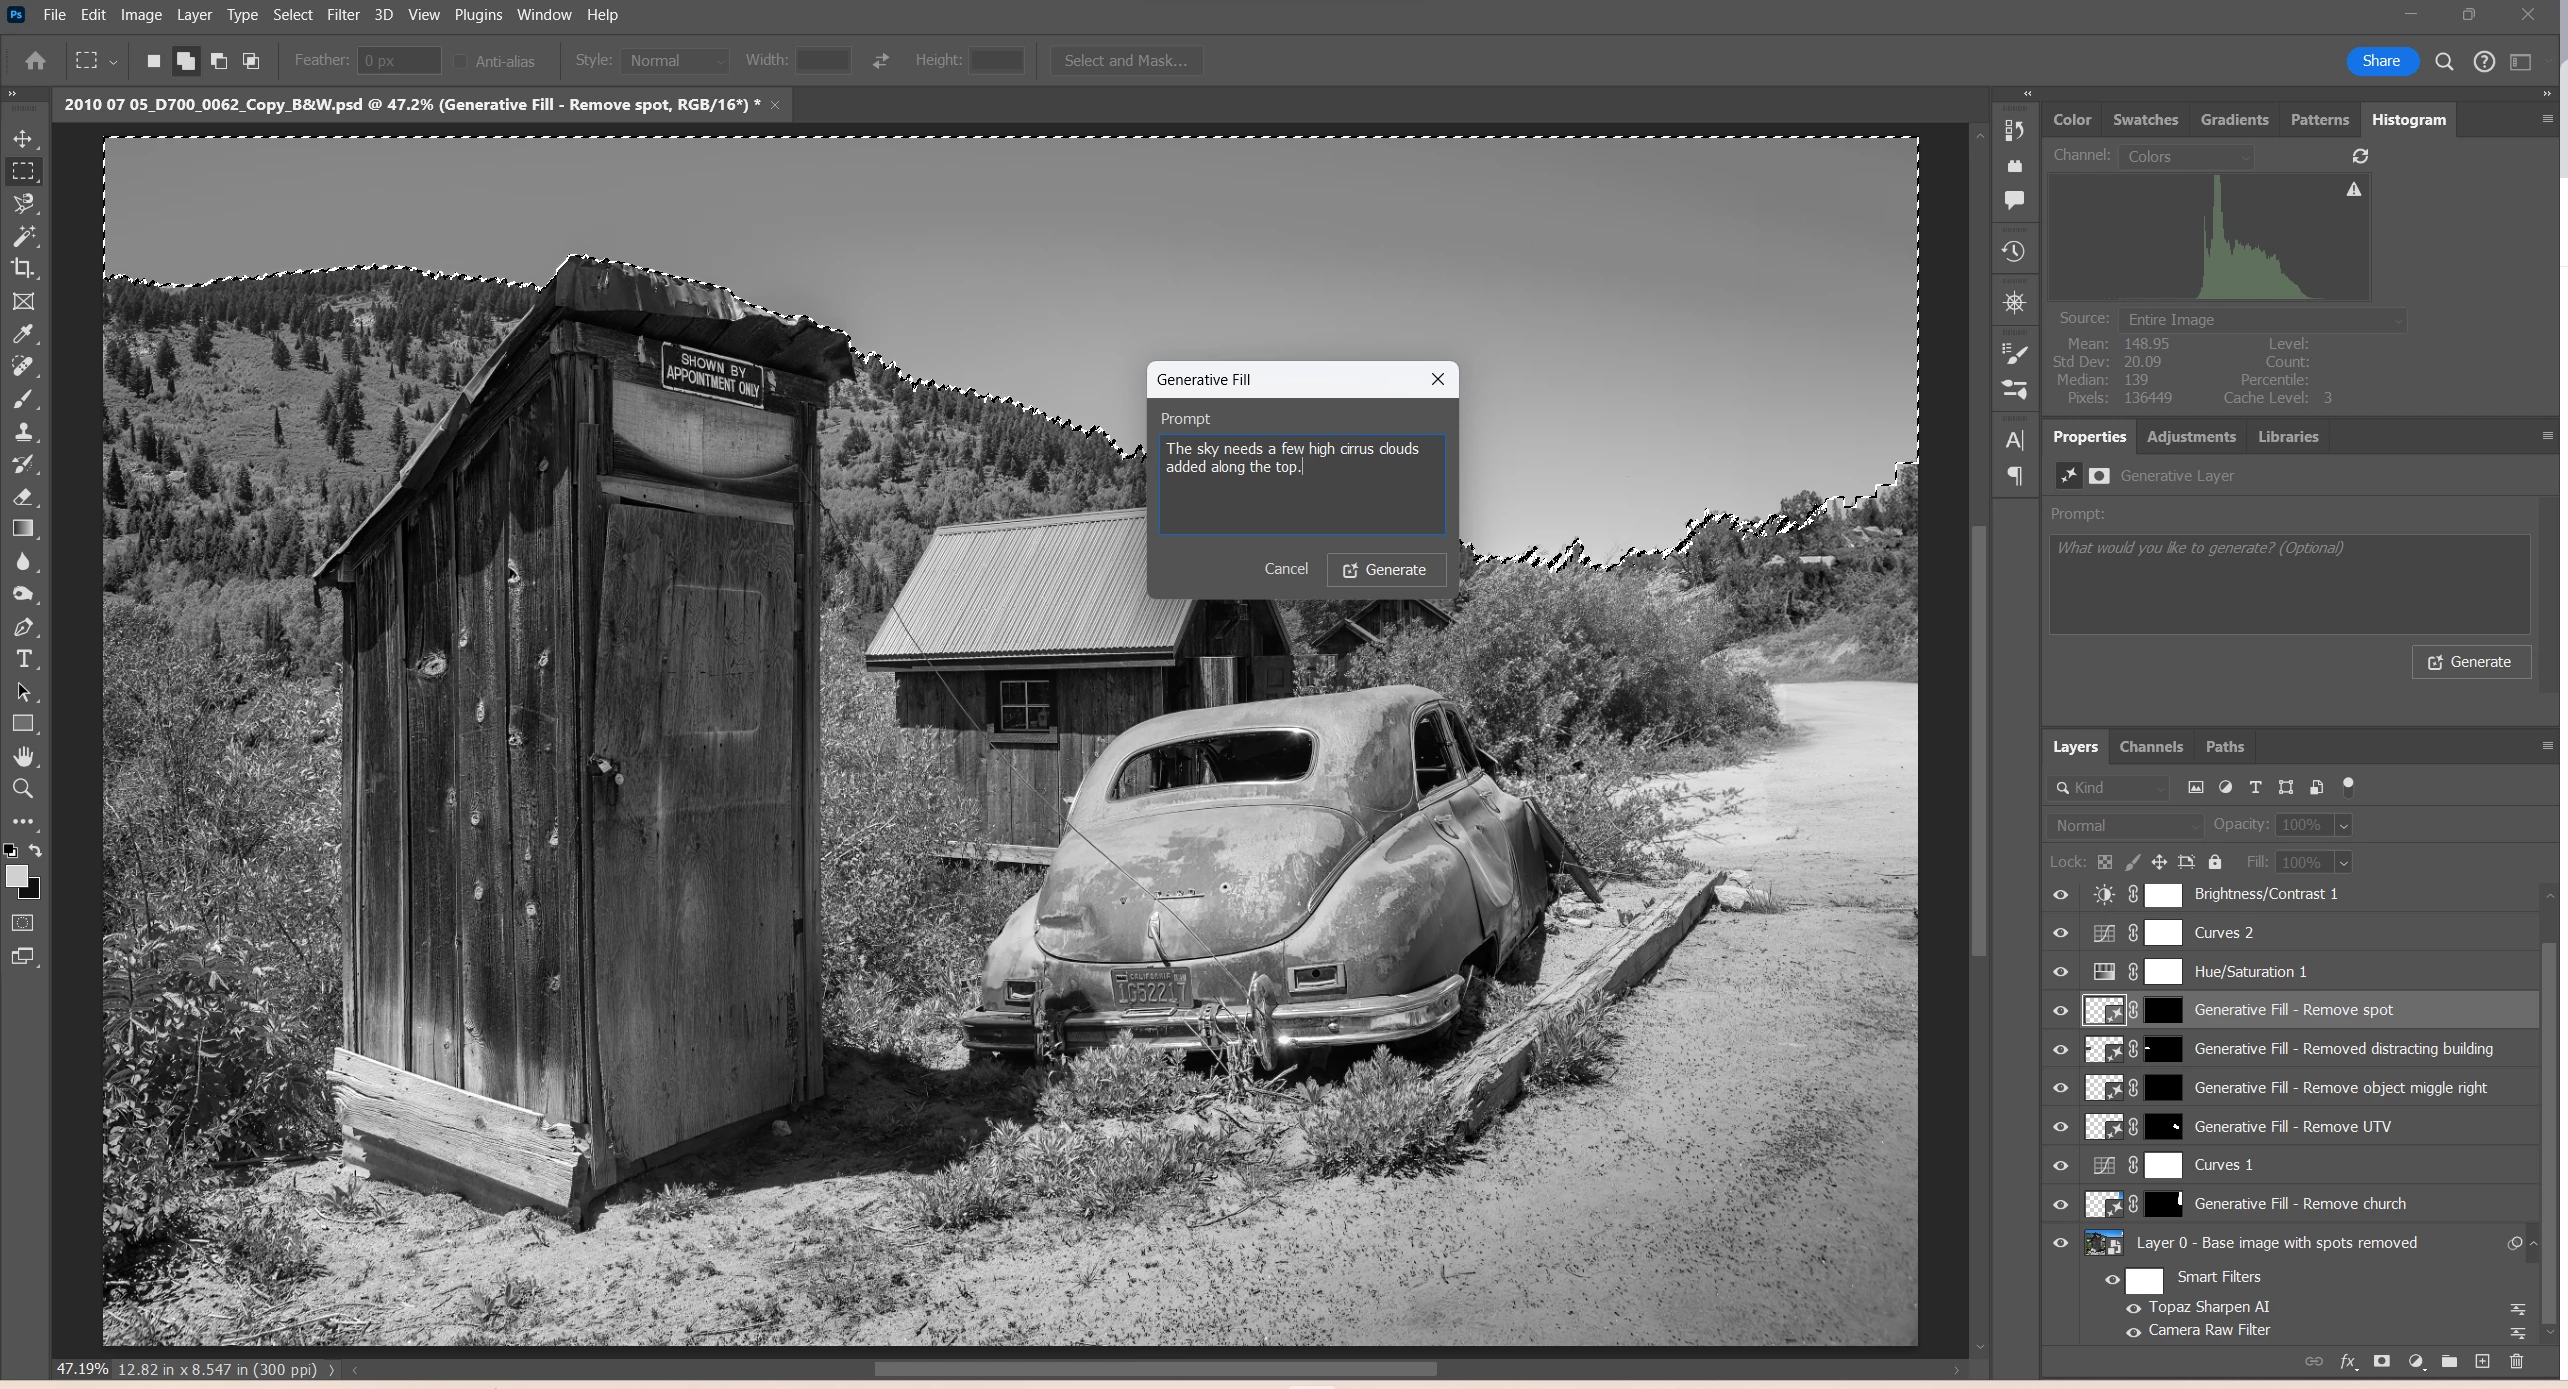Click the delete layer trash icon
Viewport: 2568px width, 1389px height.
(2516, 1361)
